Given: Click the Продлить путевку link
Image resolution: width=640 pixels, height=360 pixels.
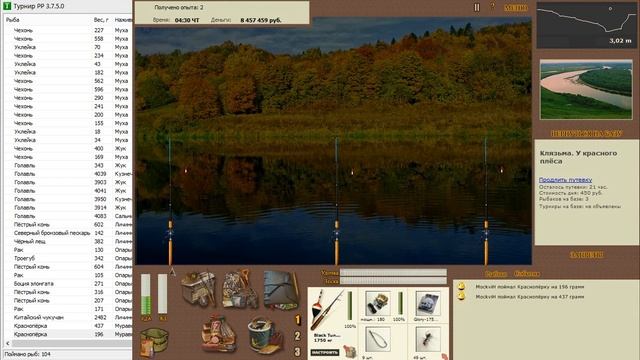Looking at the screenshot, I should point(565,180).
